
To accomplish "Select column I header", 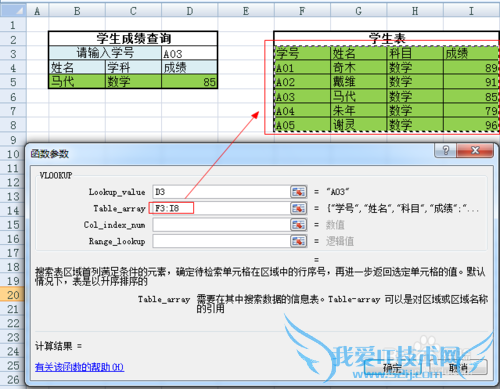I will click(471, 11).
